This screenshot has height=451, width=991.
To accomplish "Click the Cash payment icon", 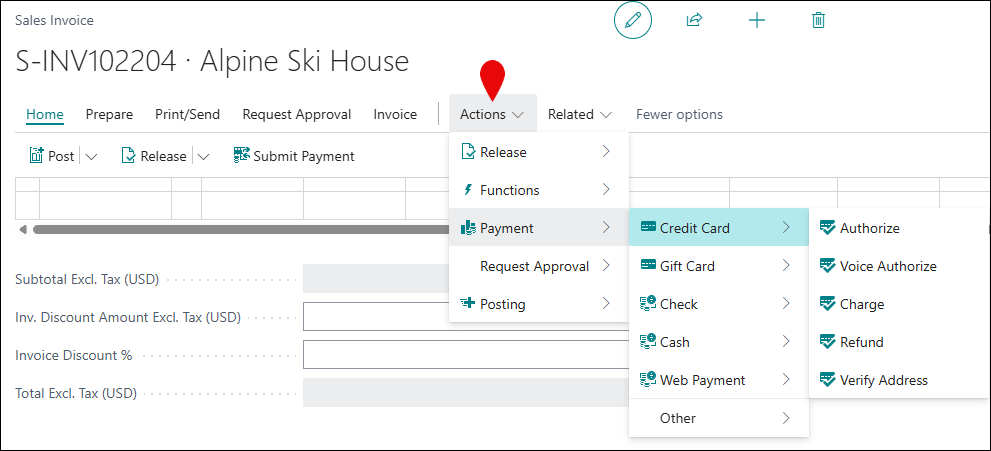I will click(648, 341).
